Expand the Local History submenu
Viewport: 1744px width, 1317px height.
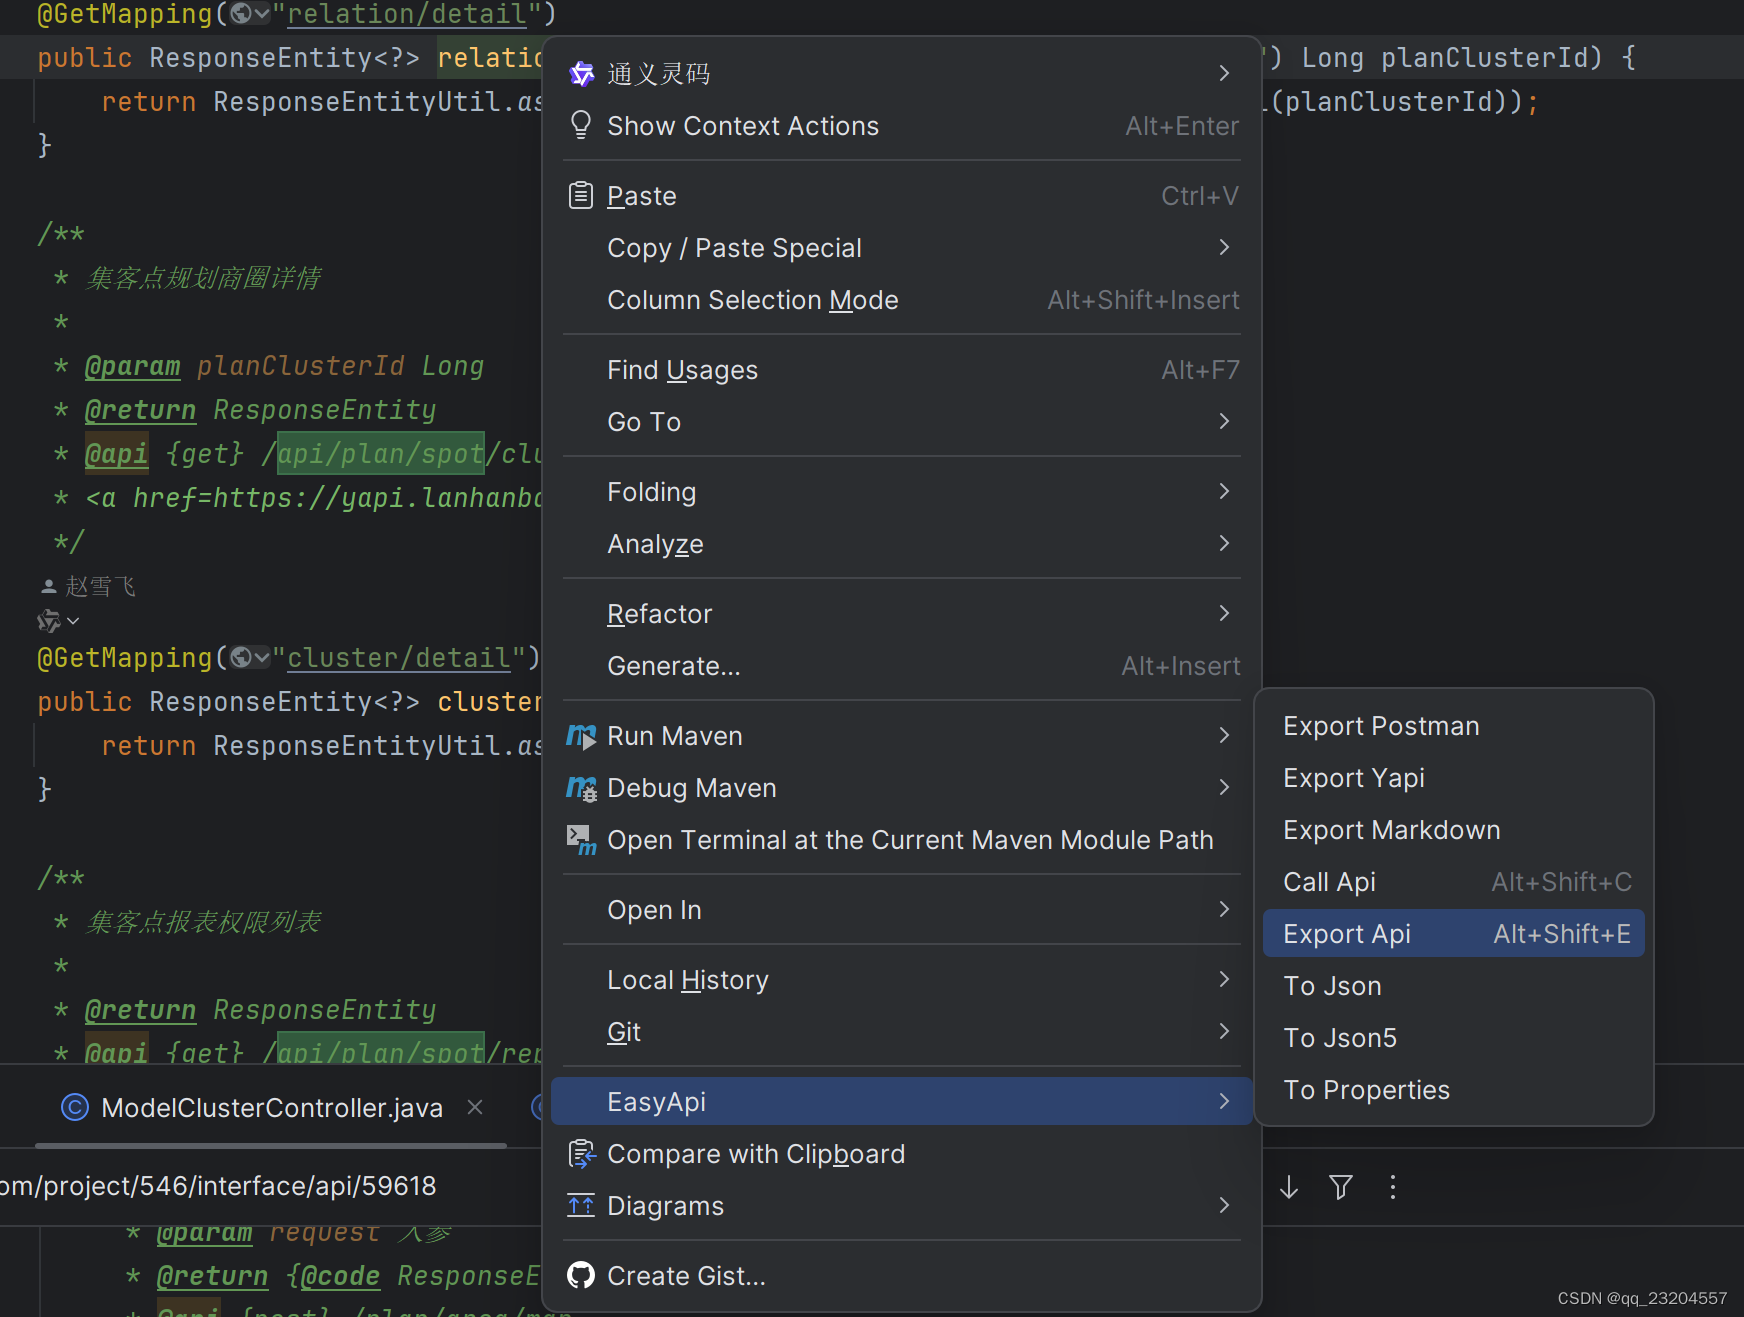coord(1224,979)
